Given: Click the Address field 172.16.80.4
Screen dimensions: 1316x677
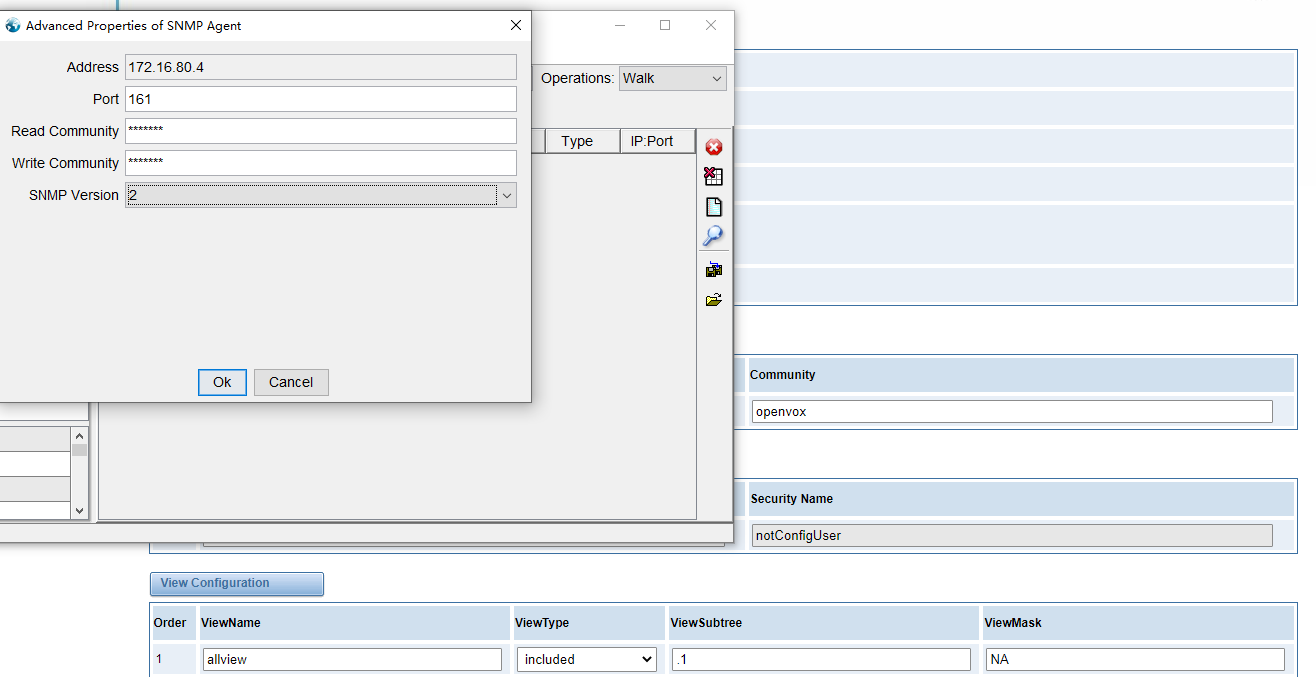Looking at the screenshot, I should click(321, 67).
